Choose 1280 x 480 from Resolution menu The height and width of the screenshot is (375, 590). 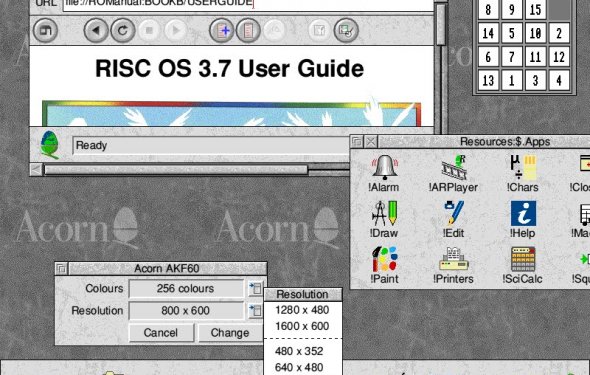pyautogui.click(x=303, y=310)
